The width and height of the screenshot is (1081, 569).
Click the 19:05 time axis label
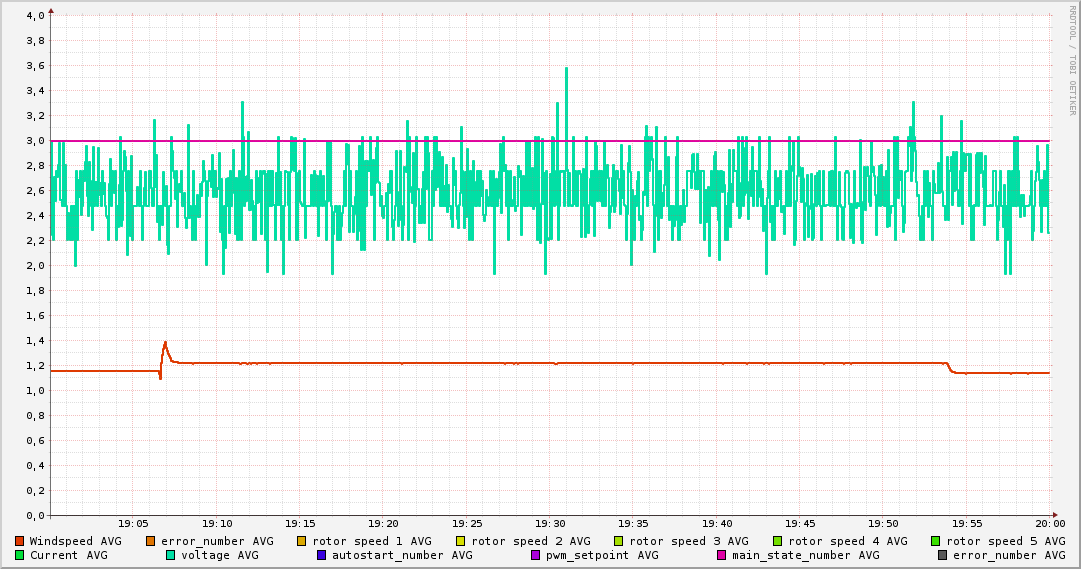tap(133, 523)
